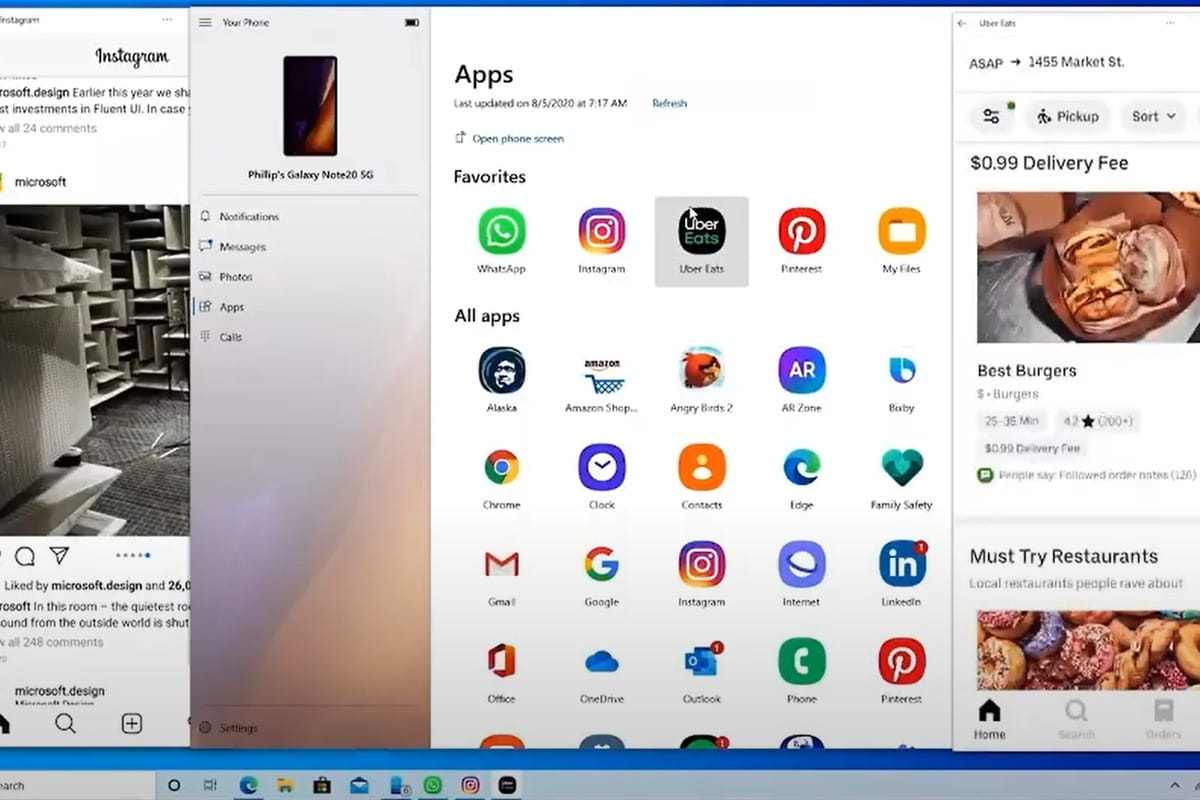The height and width of the screenshot is (800, 1200).
Task: Open the Angry Birds 2 app
Action: (701, 368)
